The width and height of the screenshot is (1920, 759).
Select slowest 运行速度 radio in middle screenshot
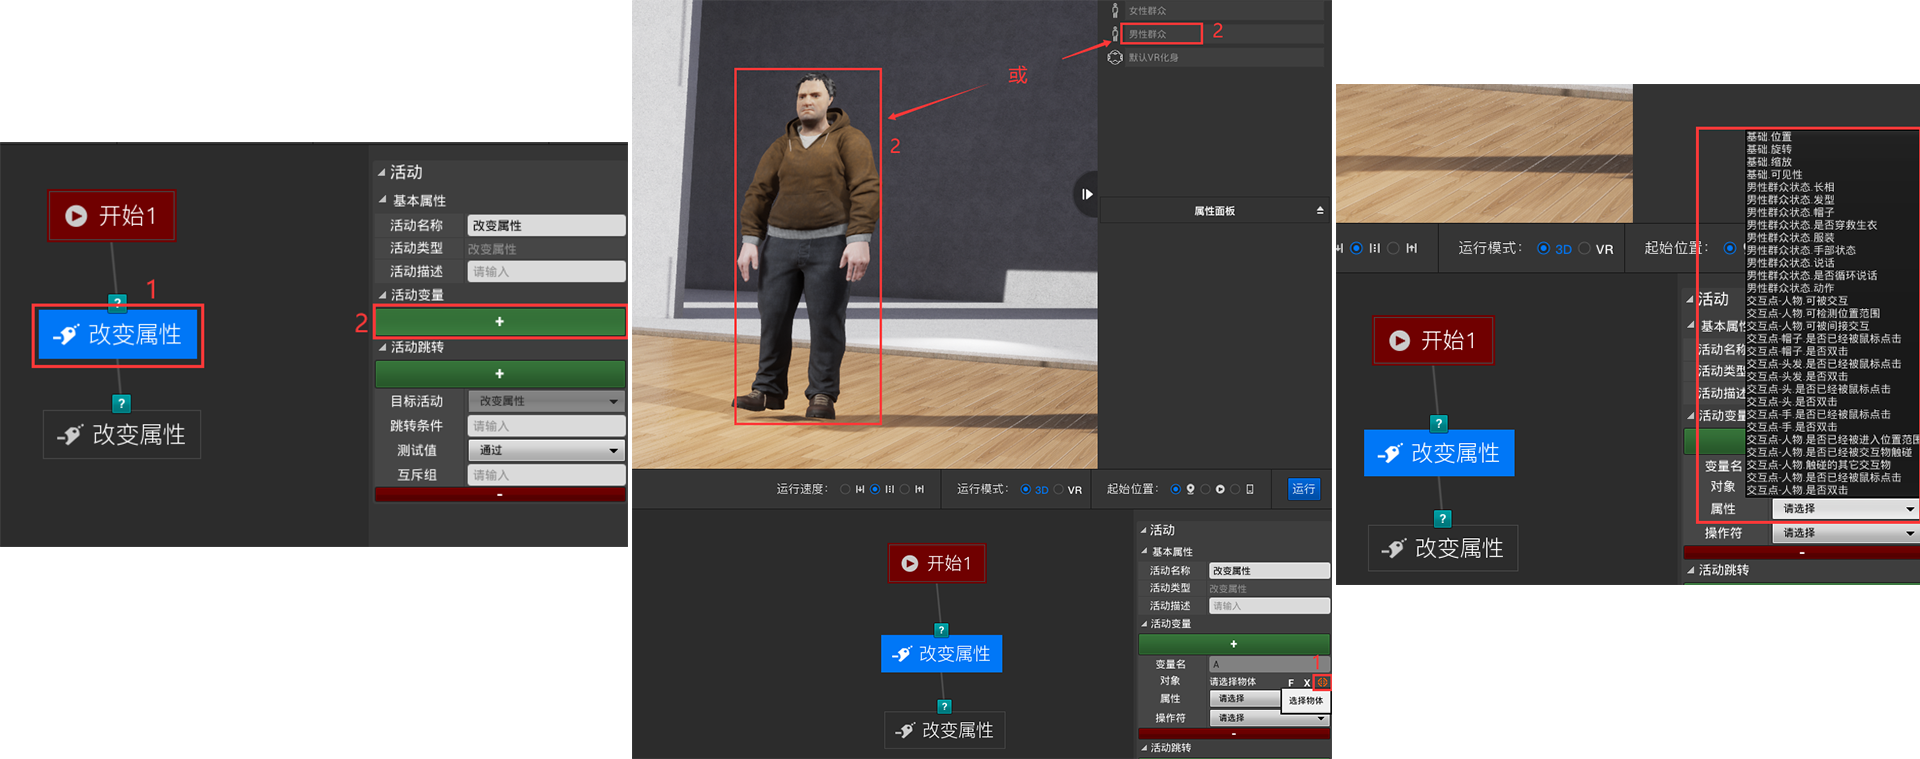[845, 489]
